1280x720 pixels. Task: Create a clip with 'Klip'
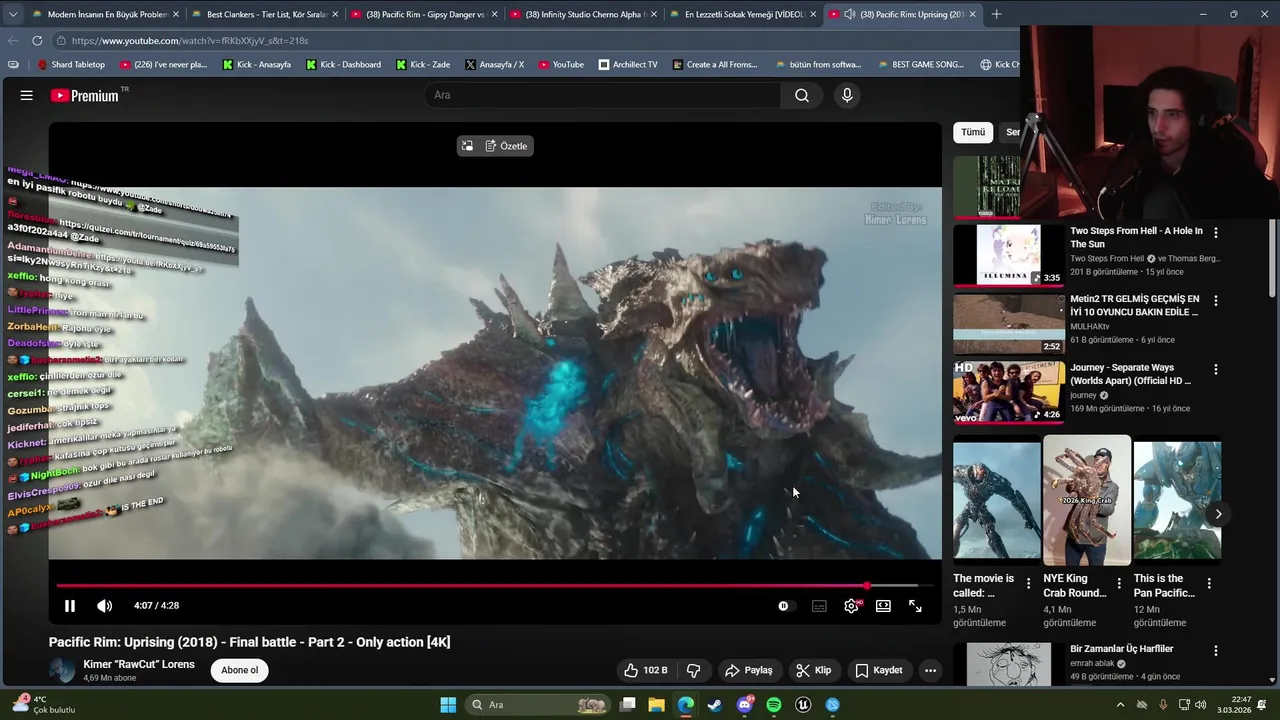[x=813, y=670]
